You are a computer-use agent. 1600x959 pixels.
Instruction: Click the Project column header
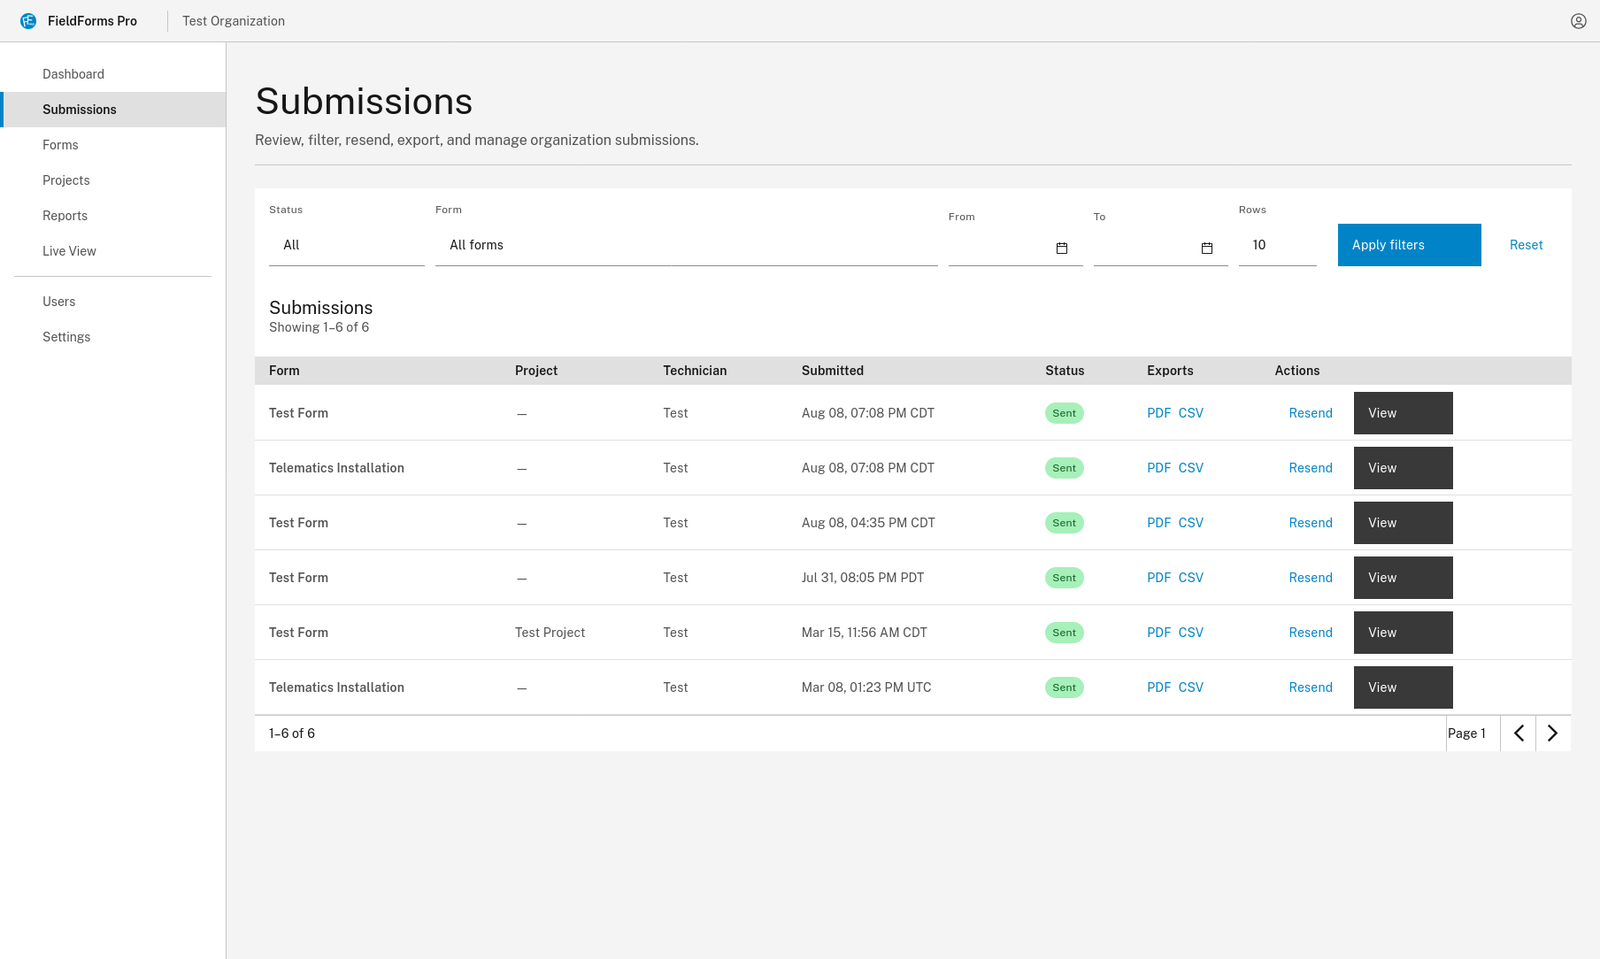536,371
